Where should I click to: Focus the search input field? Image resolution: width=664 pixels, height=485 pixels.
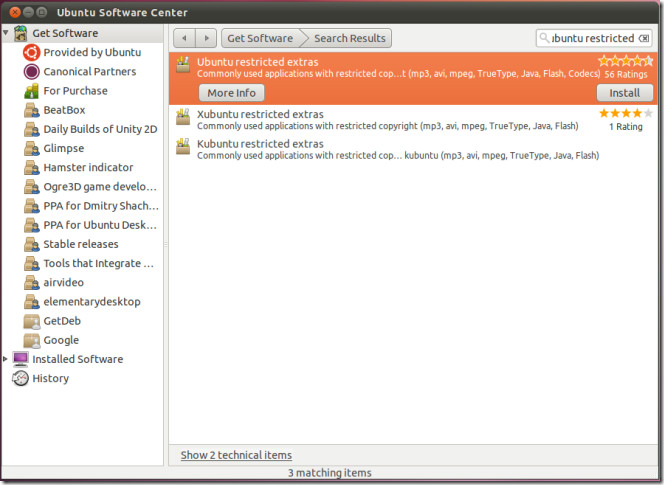pos(593,38)
